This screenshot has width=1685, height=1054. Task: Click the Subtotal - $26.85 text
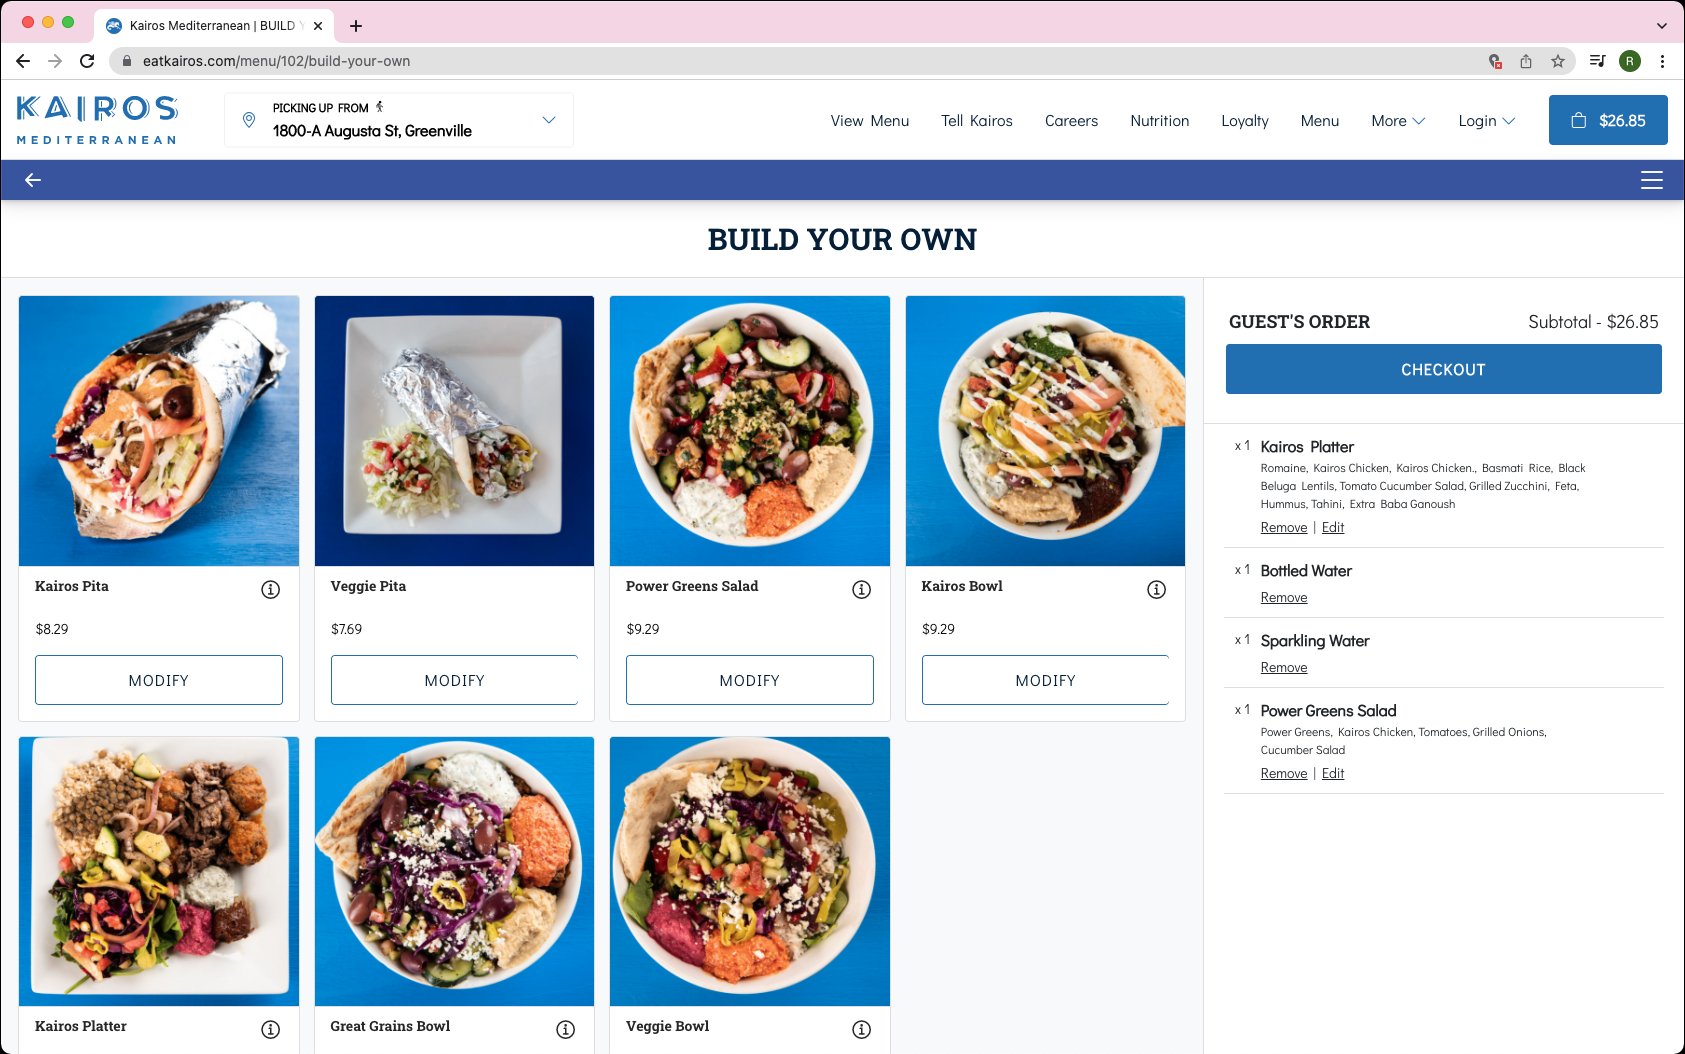coord(1593,322)
